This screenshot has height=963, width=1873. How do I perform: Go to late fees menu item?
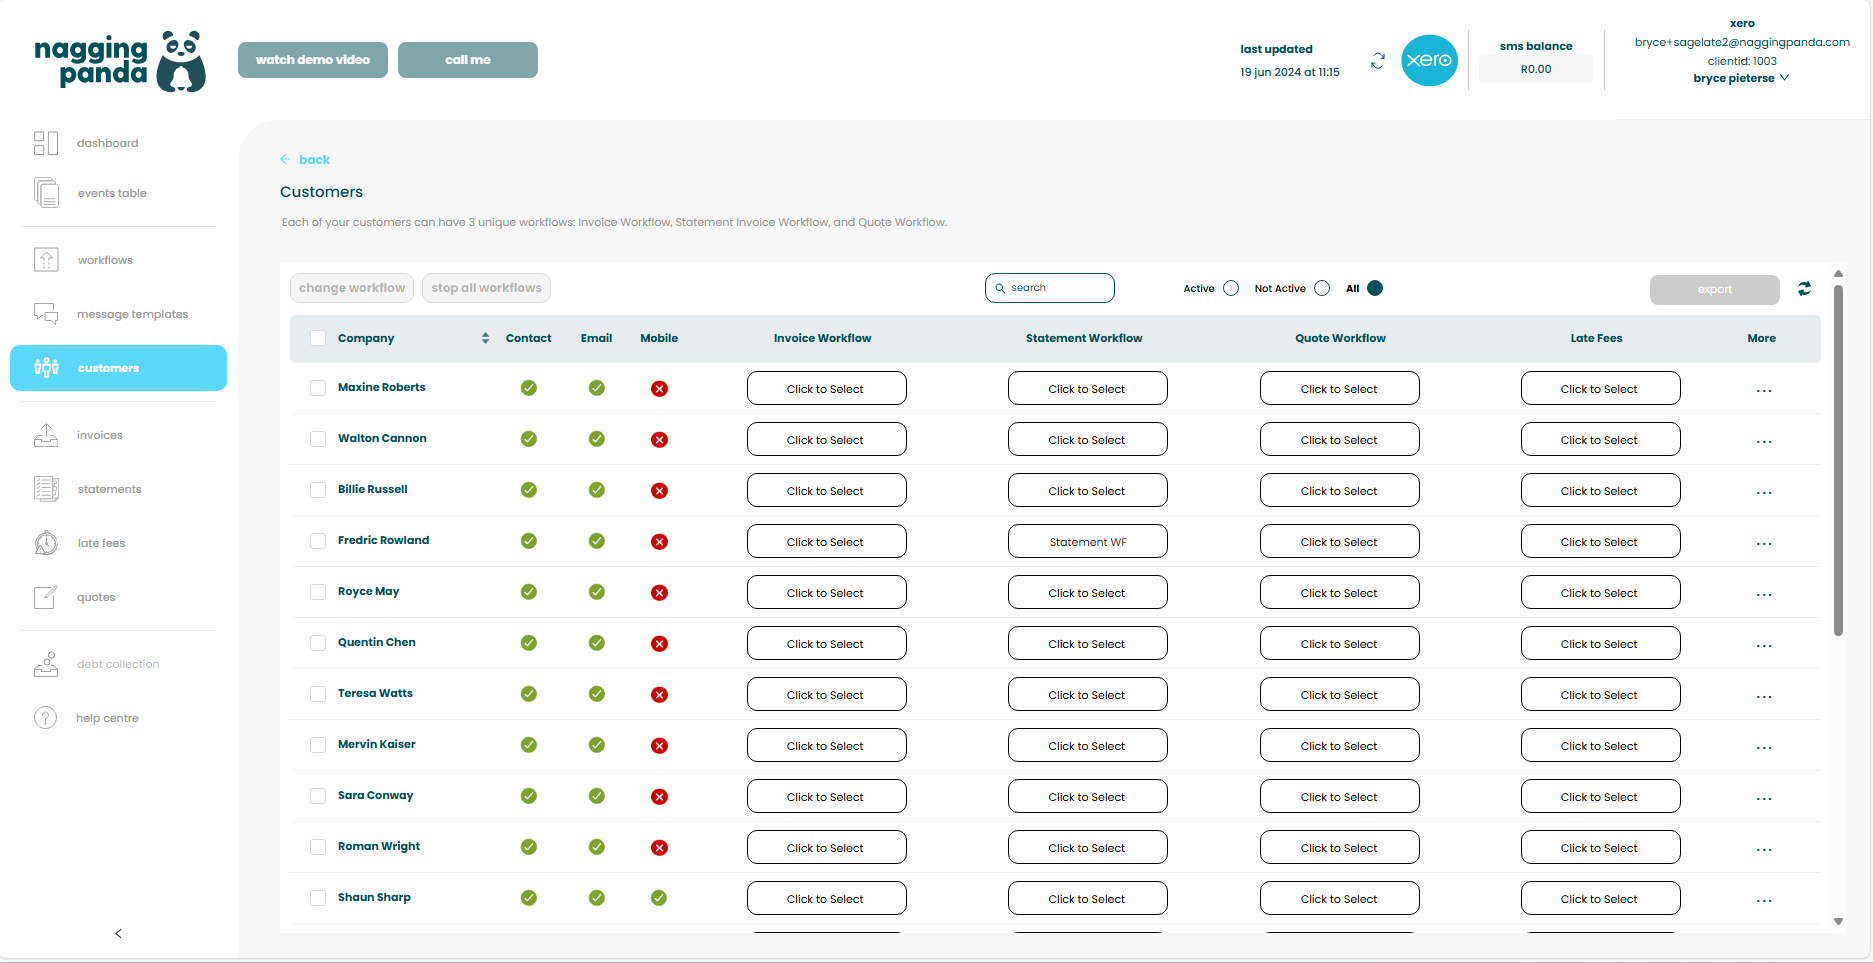[101, 543]
